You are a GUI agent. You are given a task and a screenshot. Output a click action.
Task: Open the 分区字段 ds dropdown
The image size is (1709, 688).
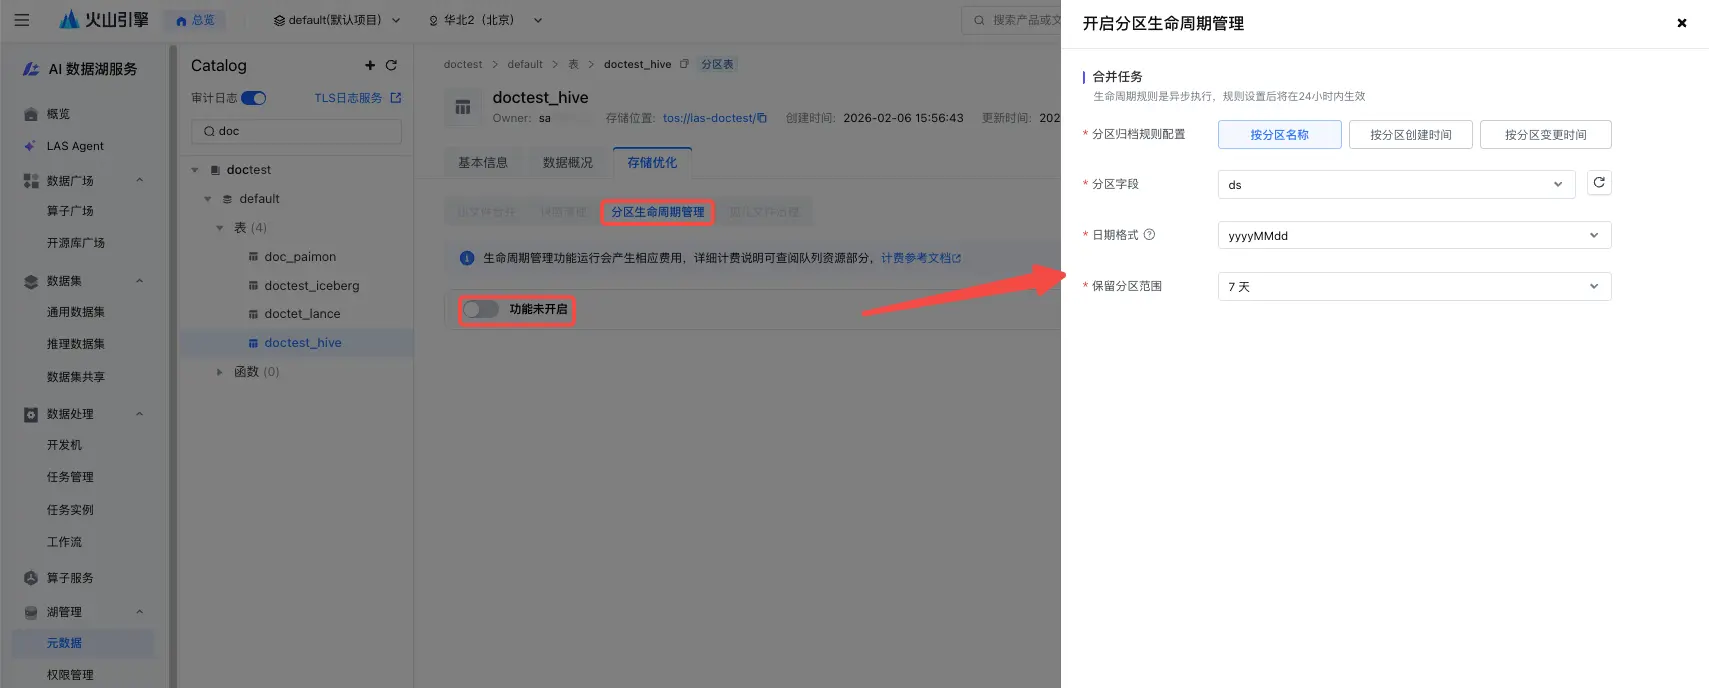(1396, 184)
